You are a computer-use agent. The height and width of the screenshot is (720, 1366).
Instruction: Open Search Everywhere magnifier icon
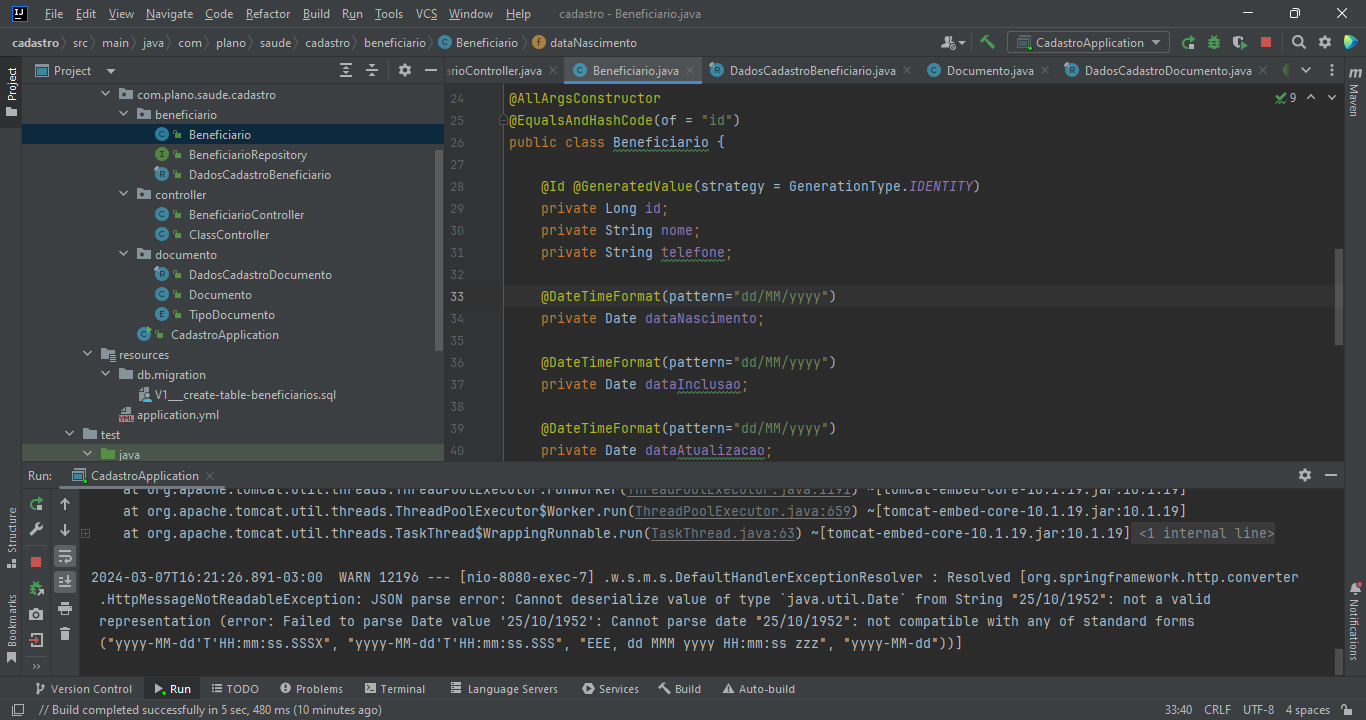click(1299, 43)
